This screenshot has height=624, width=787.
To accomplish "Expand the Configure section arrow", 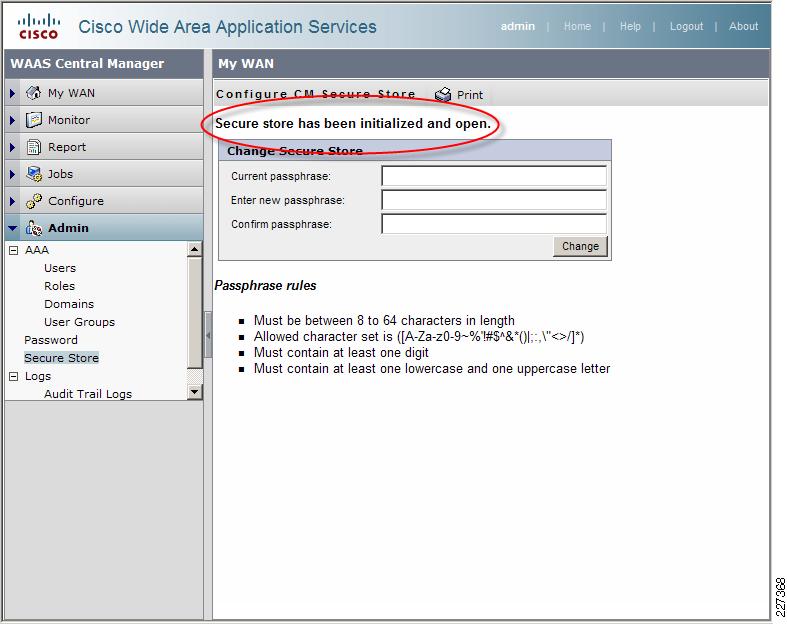I will (x=13, y=202).
